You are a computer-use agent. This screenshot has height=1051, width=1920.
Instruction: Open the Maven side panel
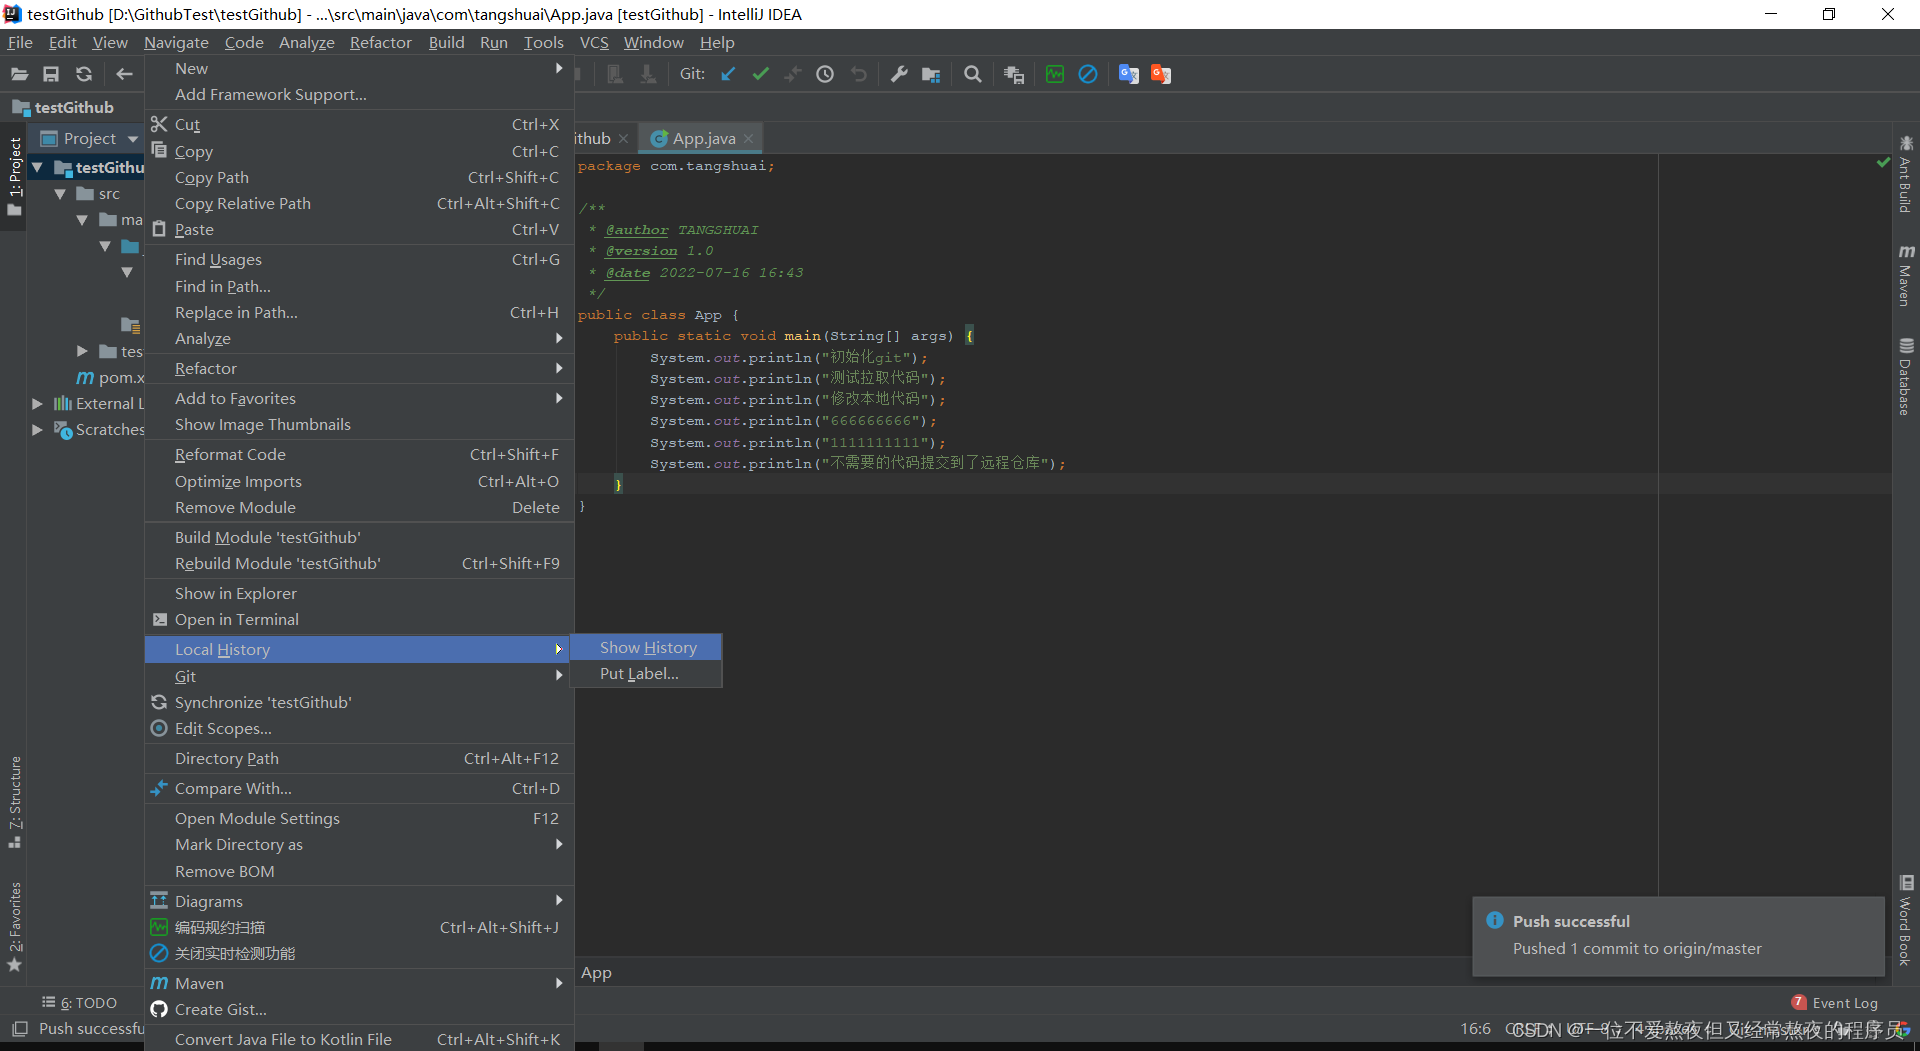point(1906,275)
